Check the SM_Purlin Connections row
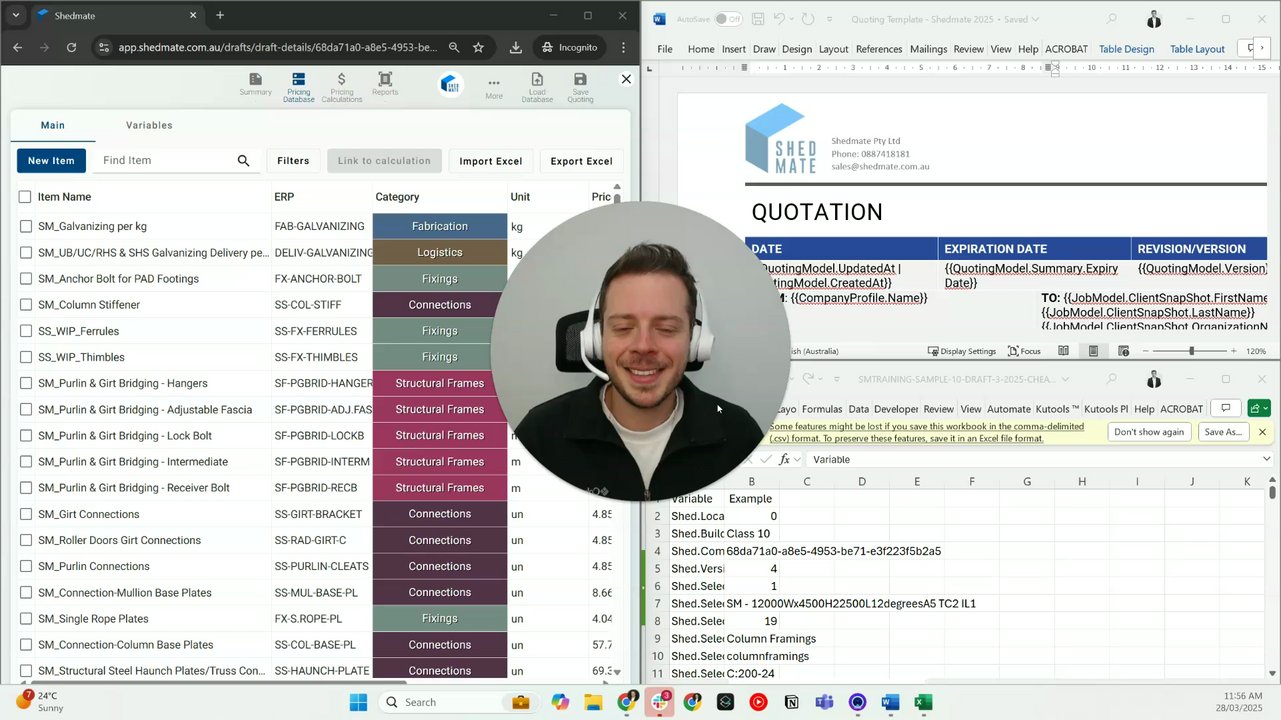Viewport: 1281px width, 720px height. pyautogui.click(x=26, y=566)
